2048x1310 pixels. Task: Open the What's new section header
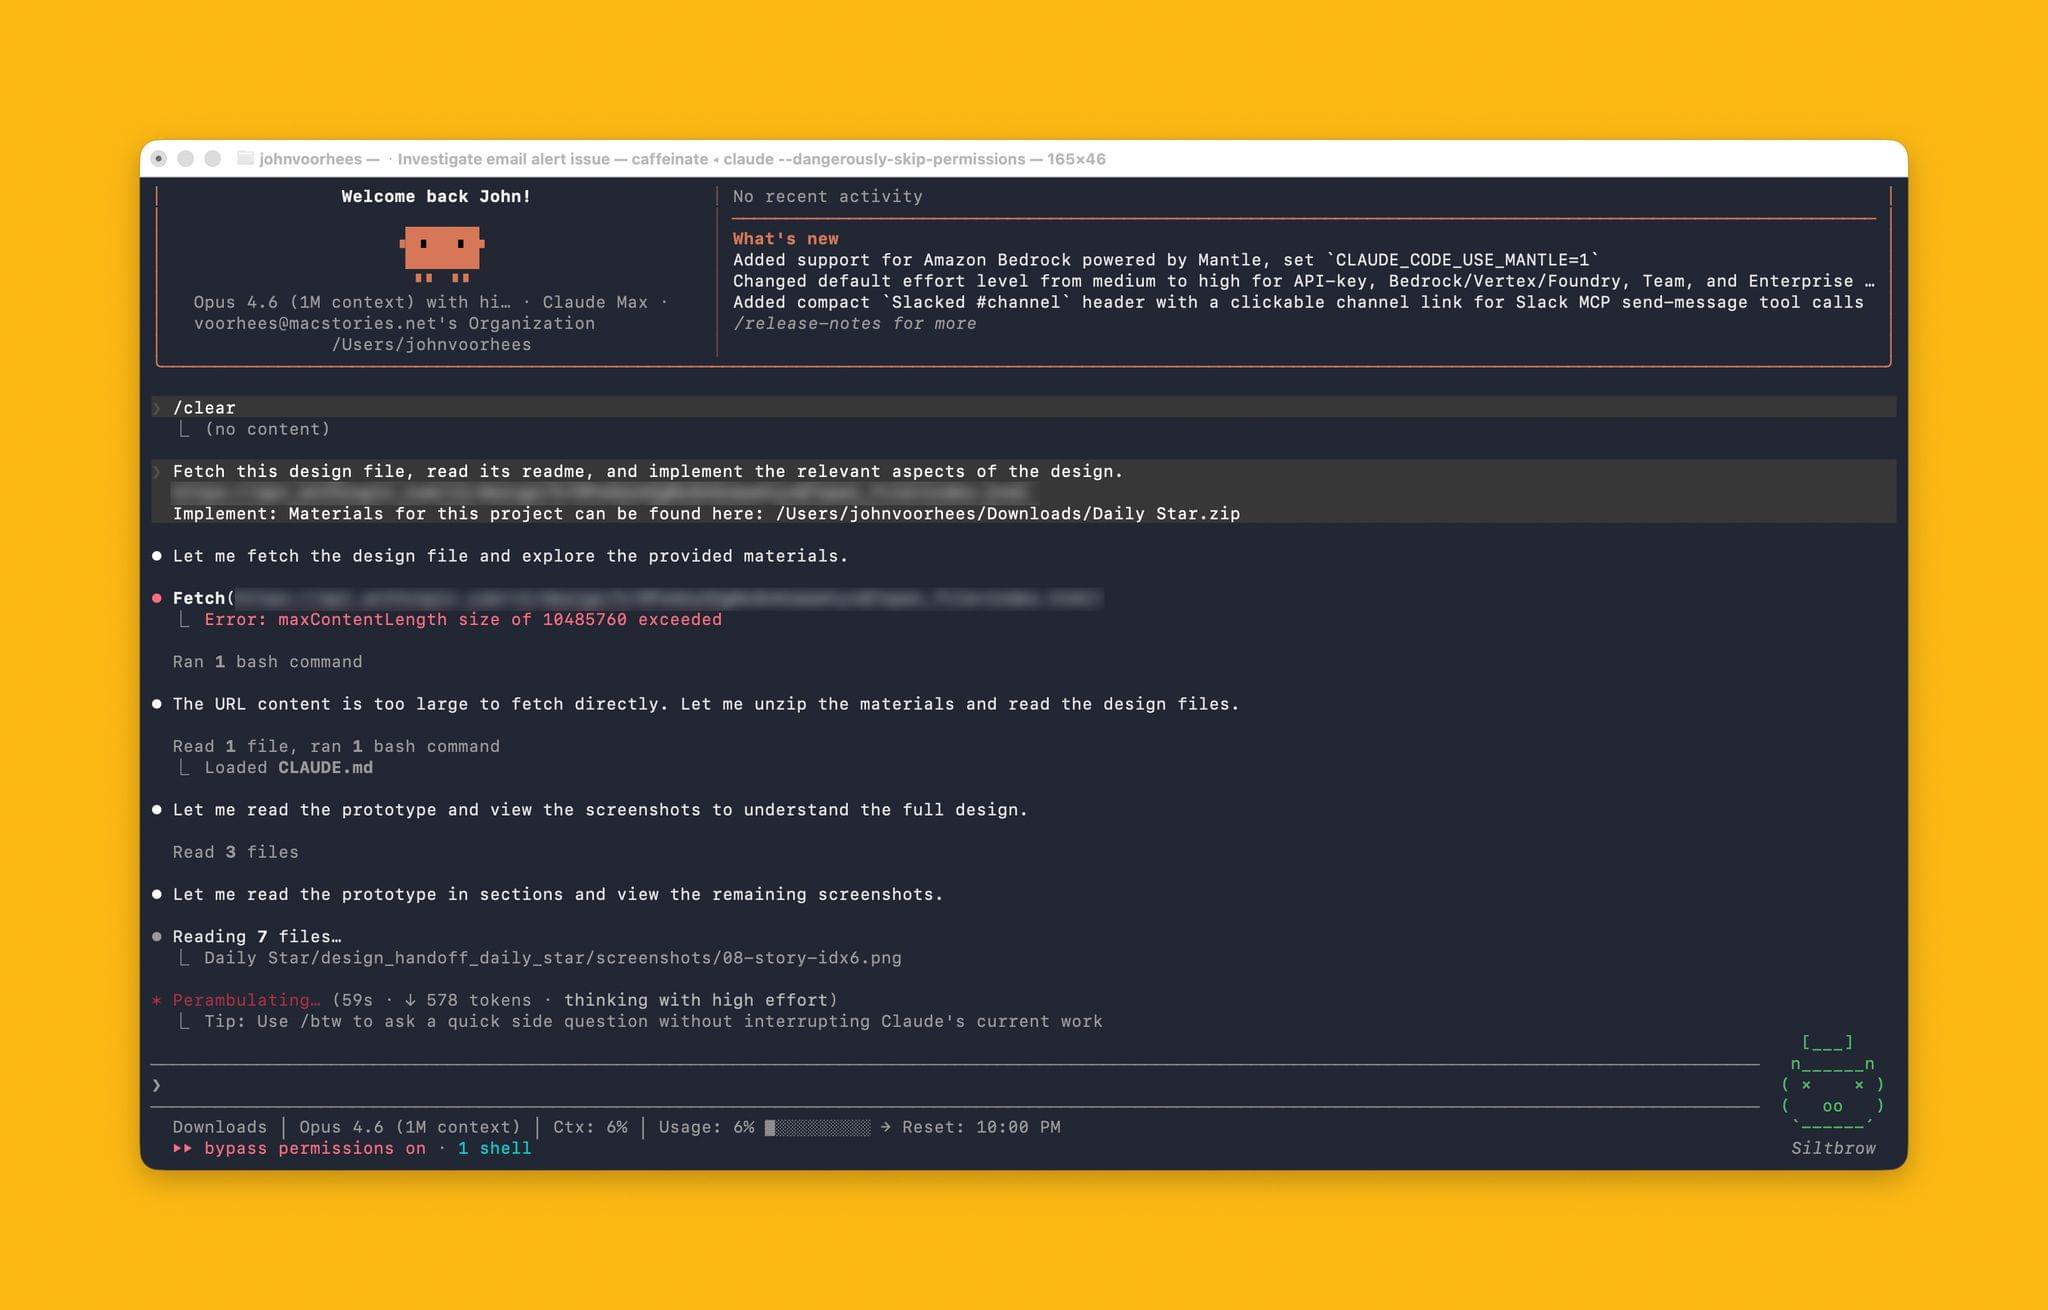point(785,238)
